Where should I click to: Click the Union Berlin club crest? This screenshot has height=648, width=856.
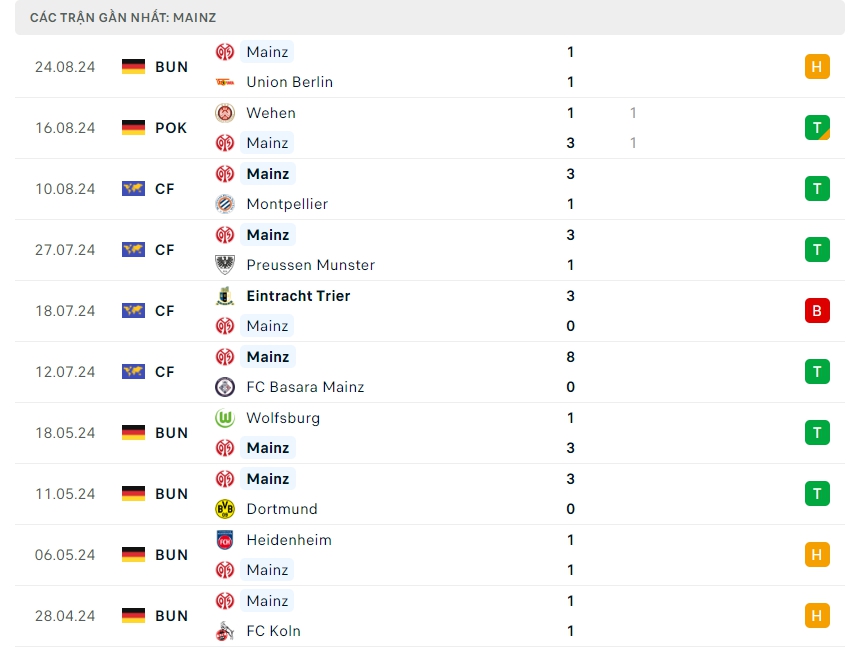pyautogui.click(x=225, y=82)
